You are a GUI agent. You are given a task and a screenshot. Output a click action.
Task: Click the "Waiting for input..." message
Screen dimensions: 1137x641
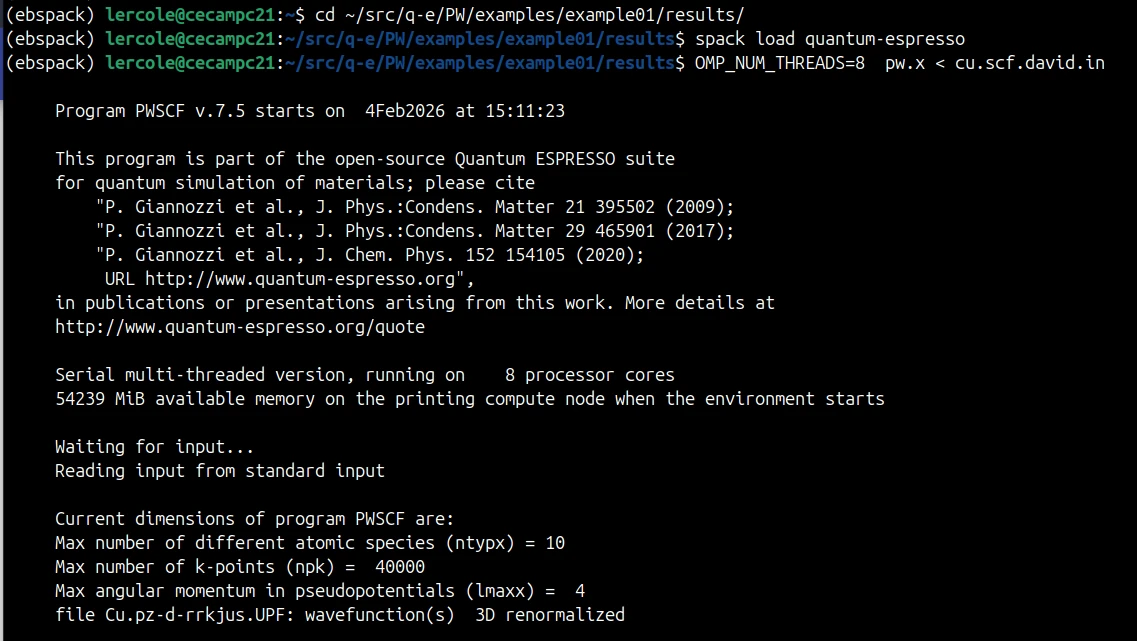(x=154, y=447)
